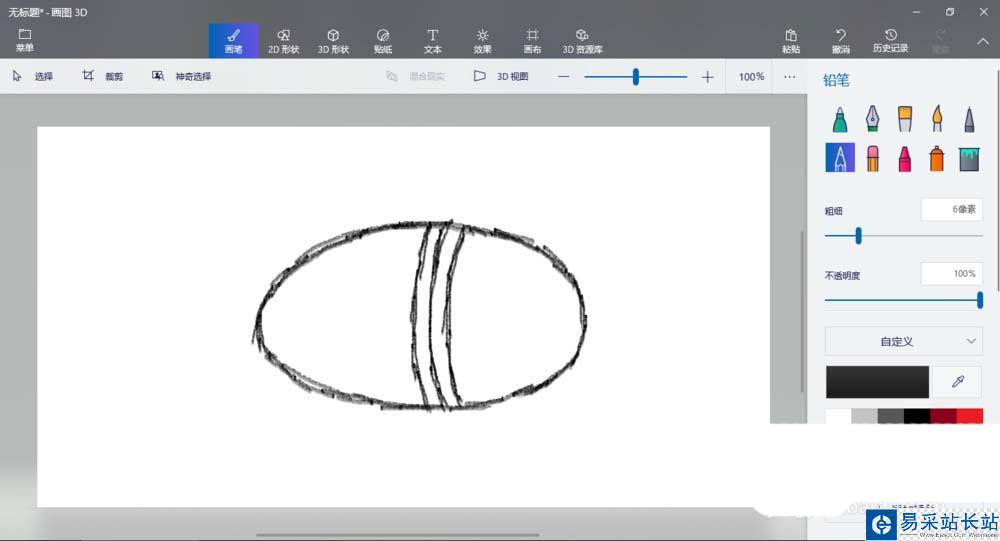The width and height of the screenshot is (1000, 541).
Task: Open the 自定义 material dropdown
Action: [904, 341]
